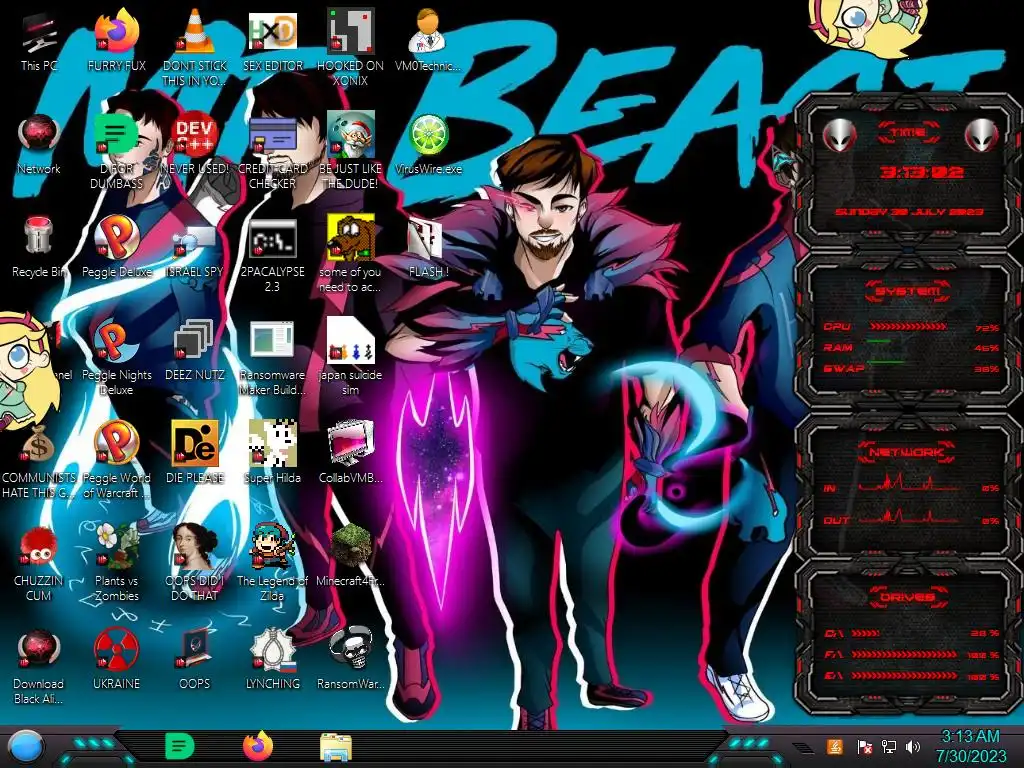Click the volume speaker tray icon
The width and height of the screenshot is (1024, 768).
[x=913, y=746]
